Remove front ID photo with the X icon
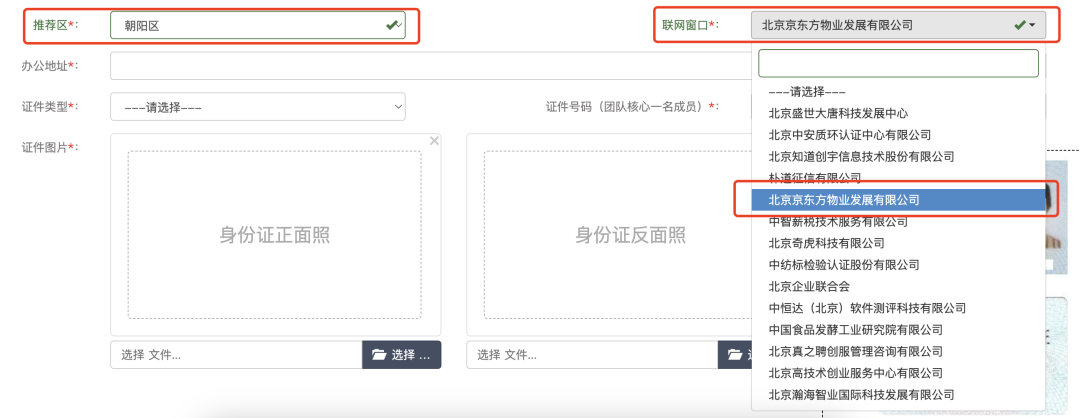1080x418 pixels. 434,140
